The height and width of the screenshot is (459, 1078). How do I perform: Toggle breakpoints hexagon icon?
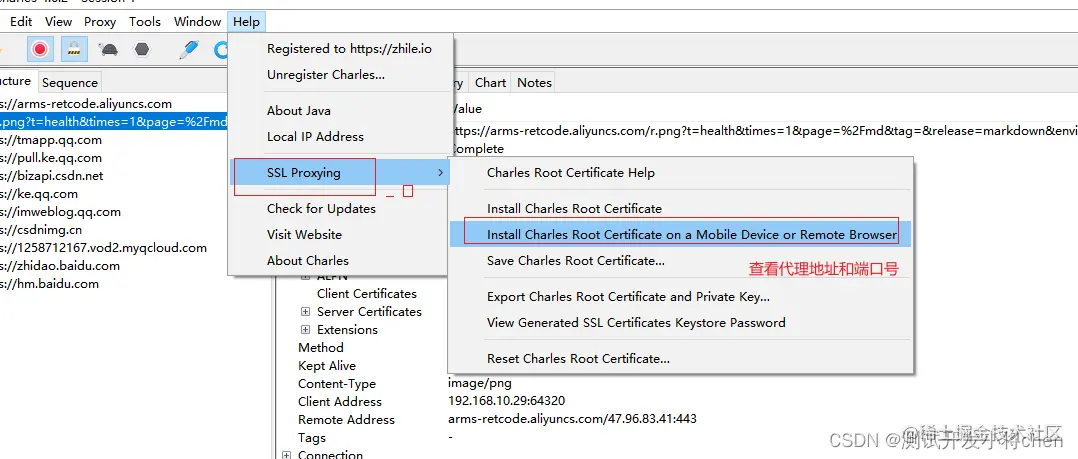142,49
